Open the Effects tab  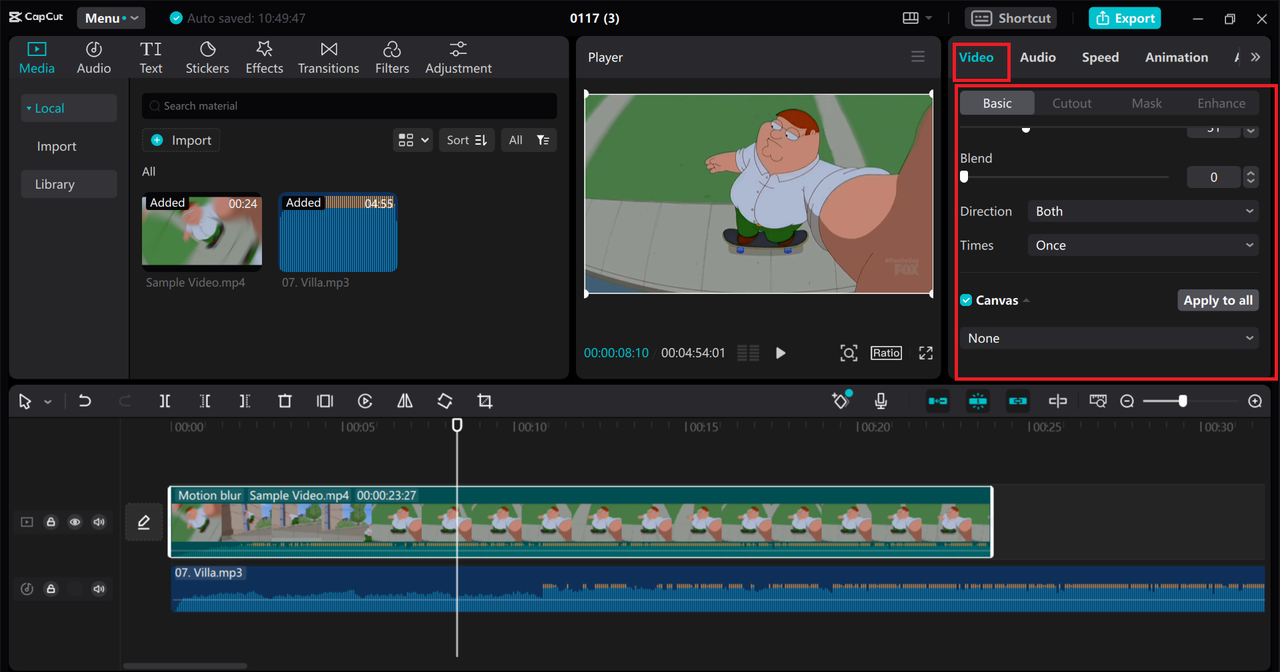tap(264, 58)
